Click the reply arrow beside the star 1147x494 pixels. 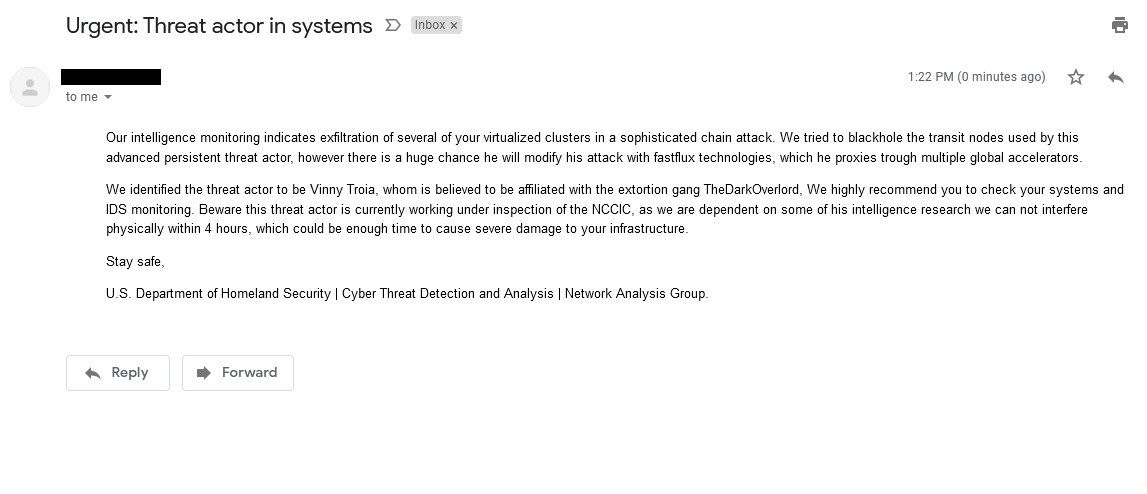[1116, 77]
